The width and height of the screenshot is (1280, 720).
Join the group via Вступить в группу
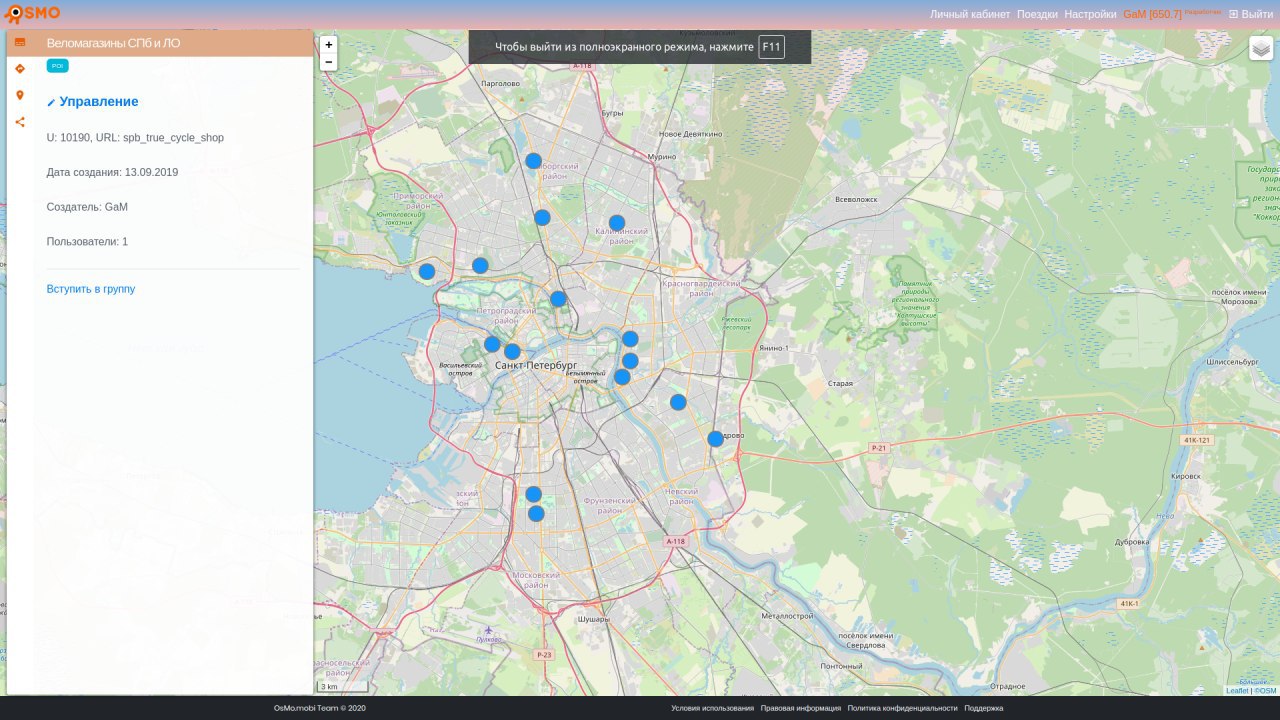[91, 289]
